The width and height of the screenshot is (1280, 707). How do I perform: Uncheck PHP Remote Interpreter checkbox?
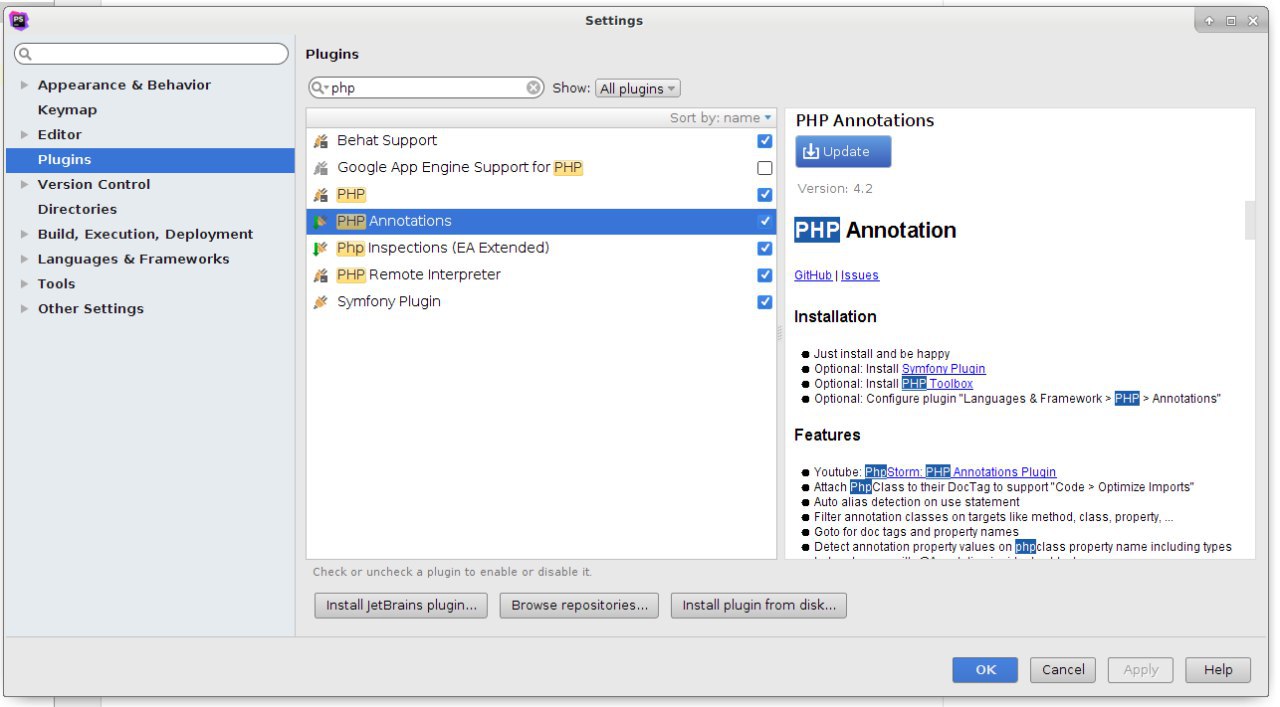click(765, 275)
